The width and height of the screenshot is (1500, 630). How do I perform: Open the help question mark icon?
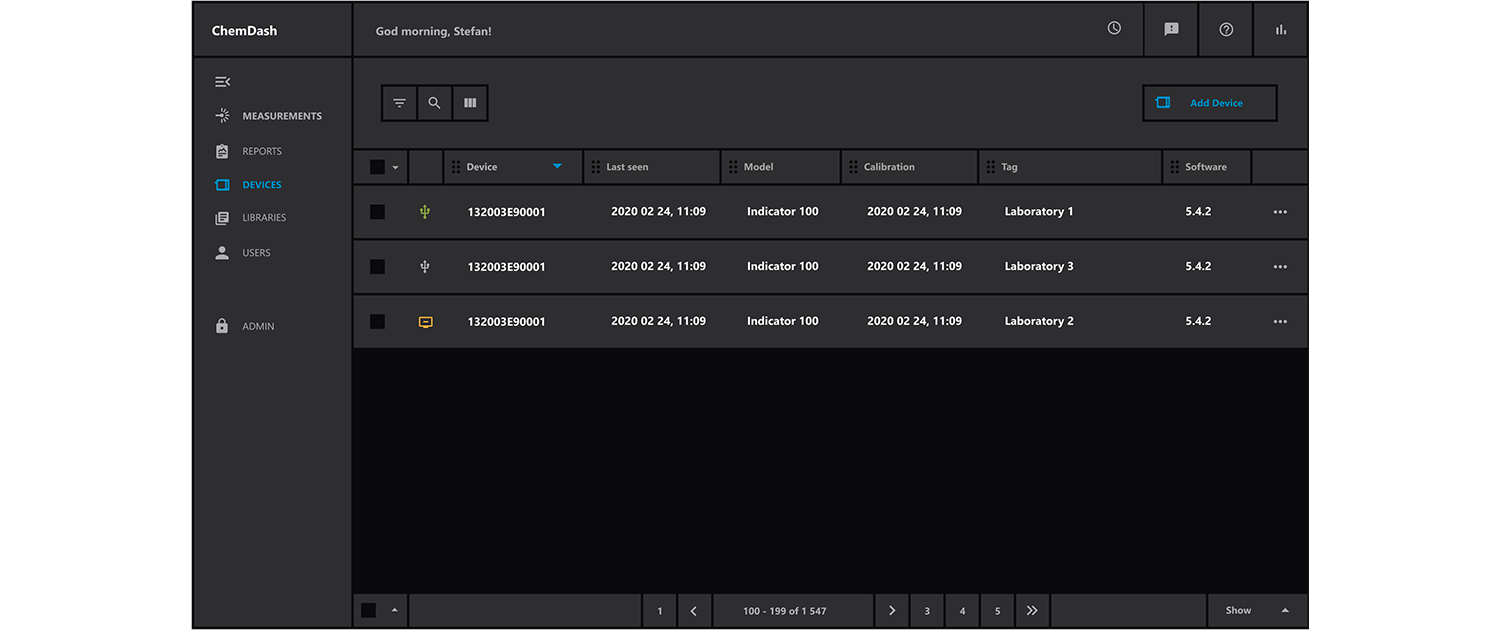[x=1226, y=30]
